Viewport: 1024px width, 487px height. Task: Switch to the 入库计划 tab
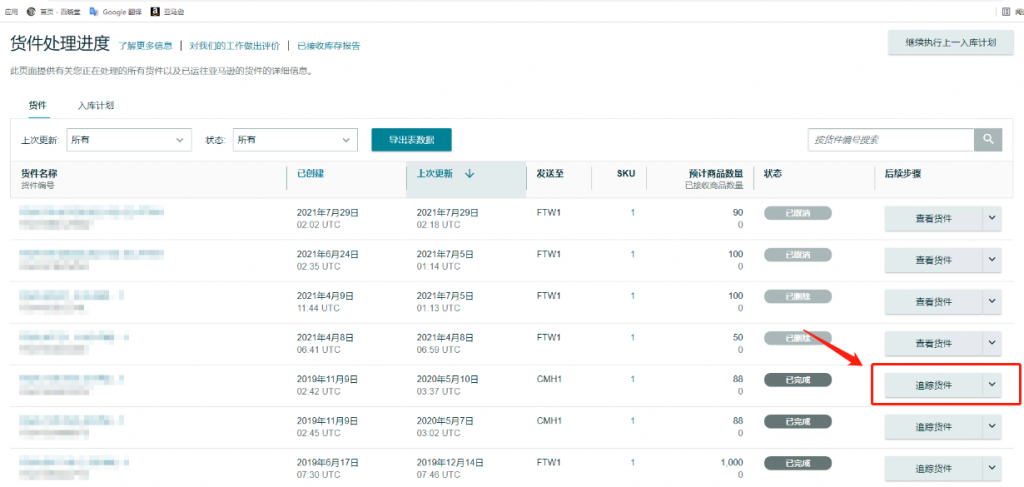point(95,104)
